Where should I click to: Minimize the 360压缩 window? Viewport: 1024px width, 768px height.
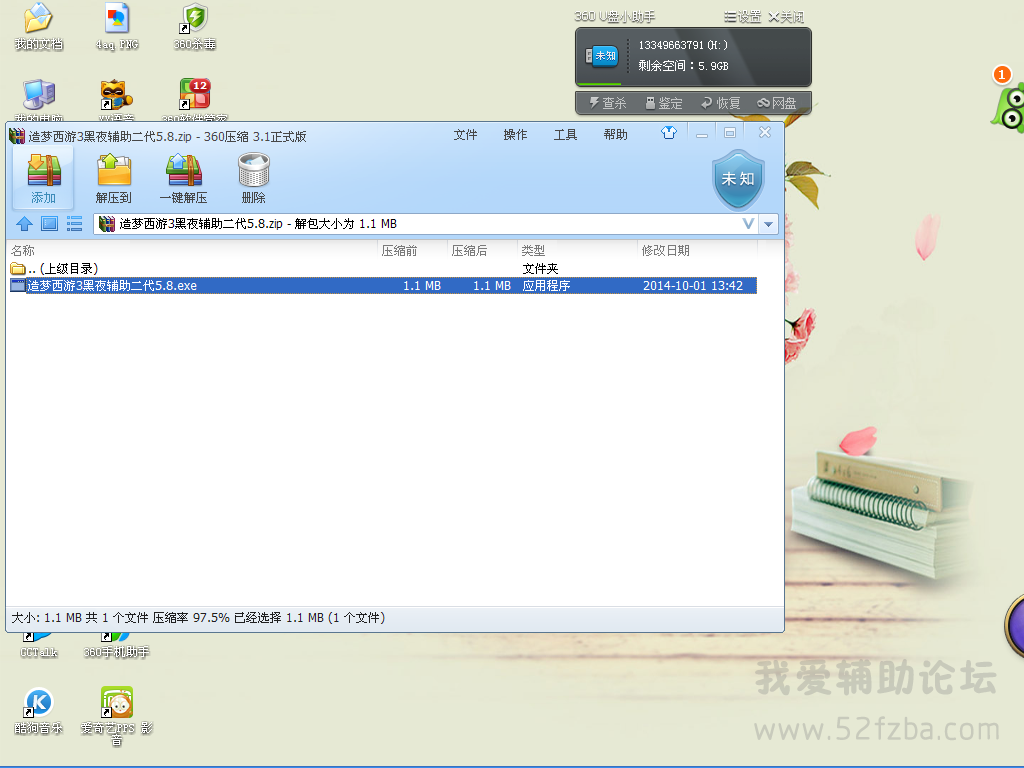point(702,133)
